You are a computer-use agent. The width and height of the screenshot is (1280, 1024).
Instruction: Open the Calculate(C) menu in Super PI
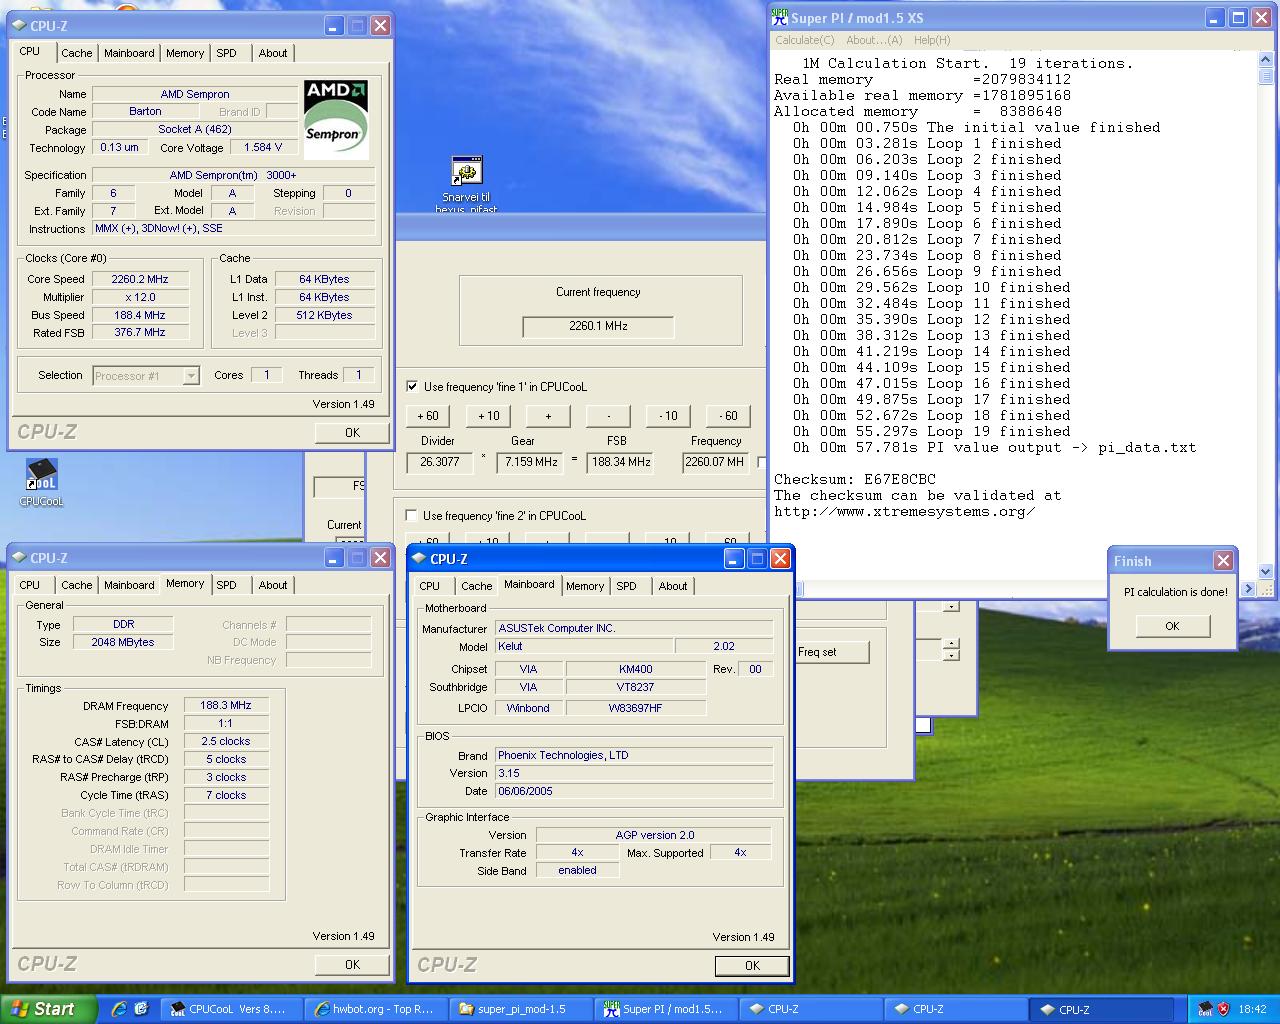point(804,40)
